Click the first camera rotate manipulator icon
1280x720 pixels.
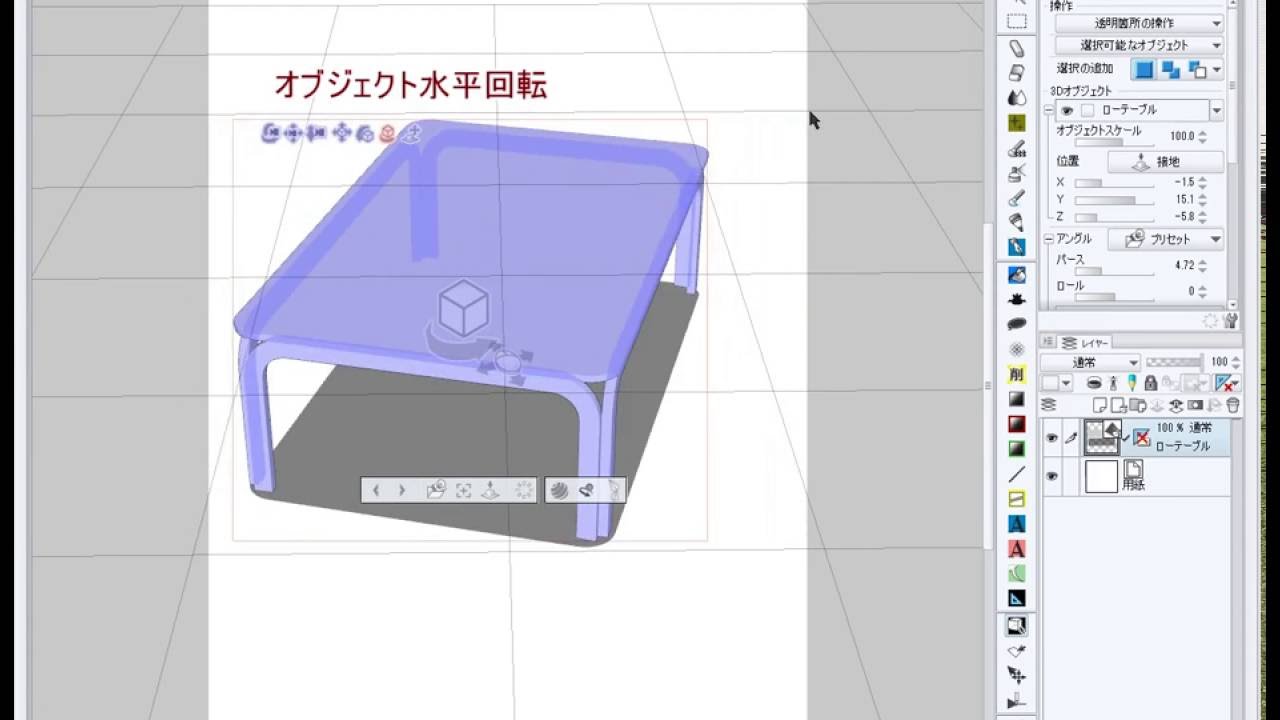[x=269, y=132]
